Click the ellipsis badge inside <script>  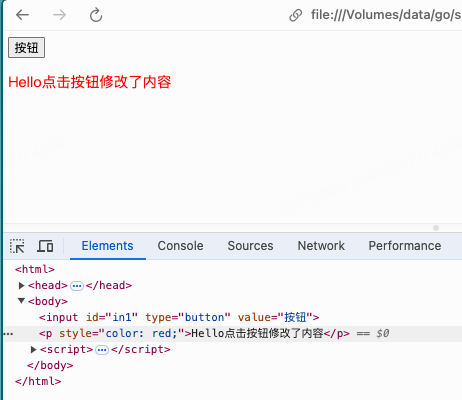102,350
